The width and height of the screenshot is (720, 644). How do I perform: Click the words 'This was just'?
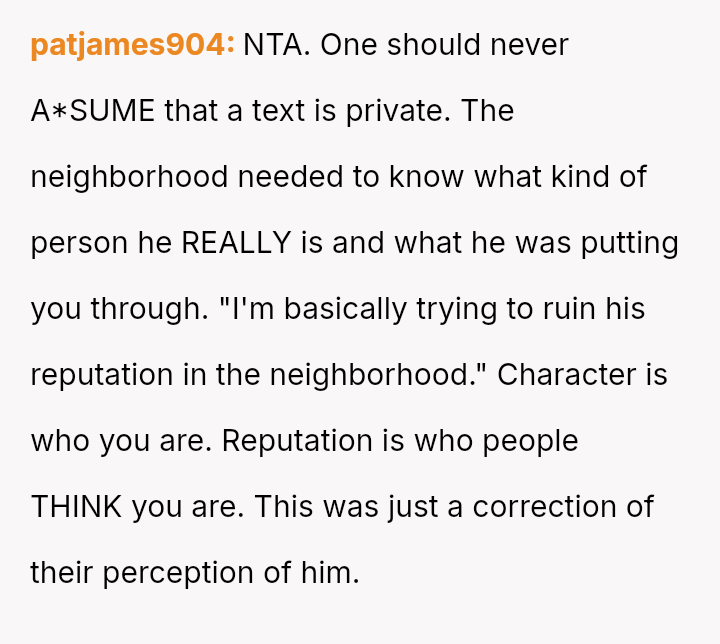pos(346,507)
